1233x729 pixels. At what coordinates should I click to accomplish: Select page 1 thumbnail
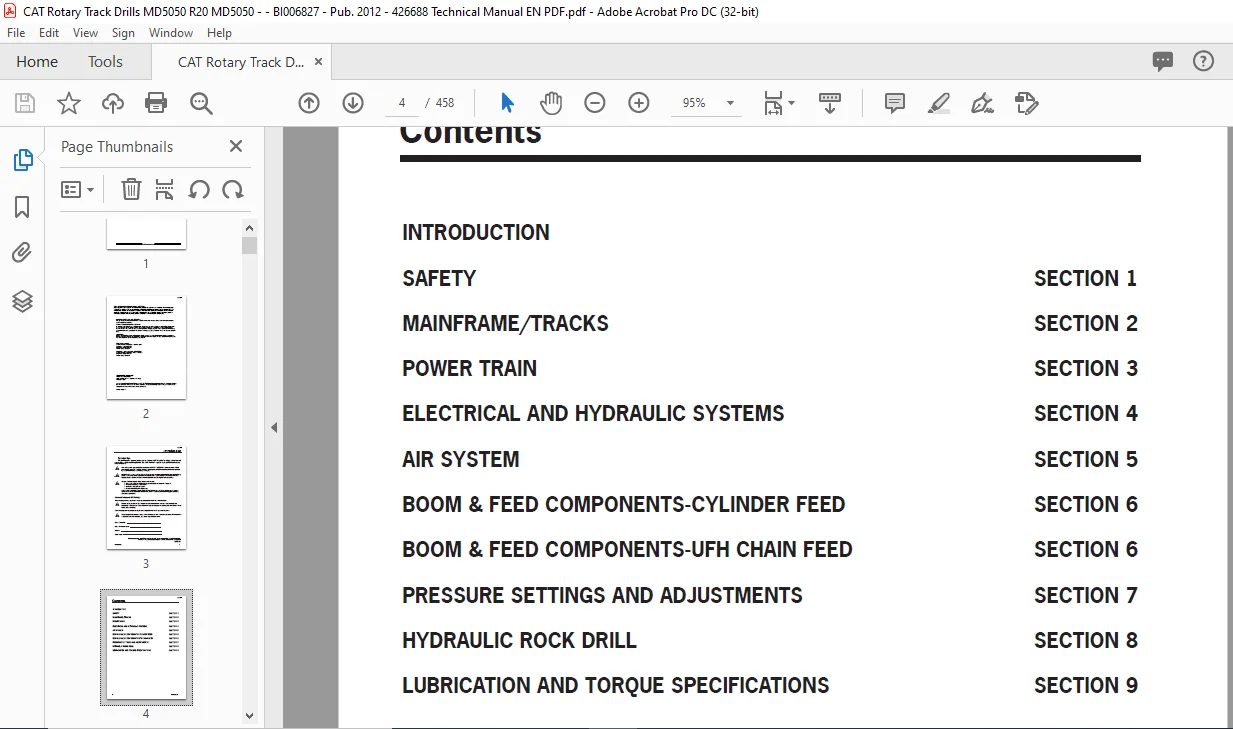click(146, 235)
